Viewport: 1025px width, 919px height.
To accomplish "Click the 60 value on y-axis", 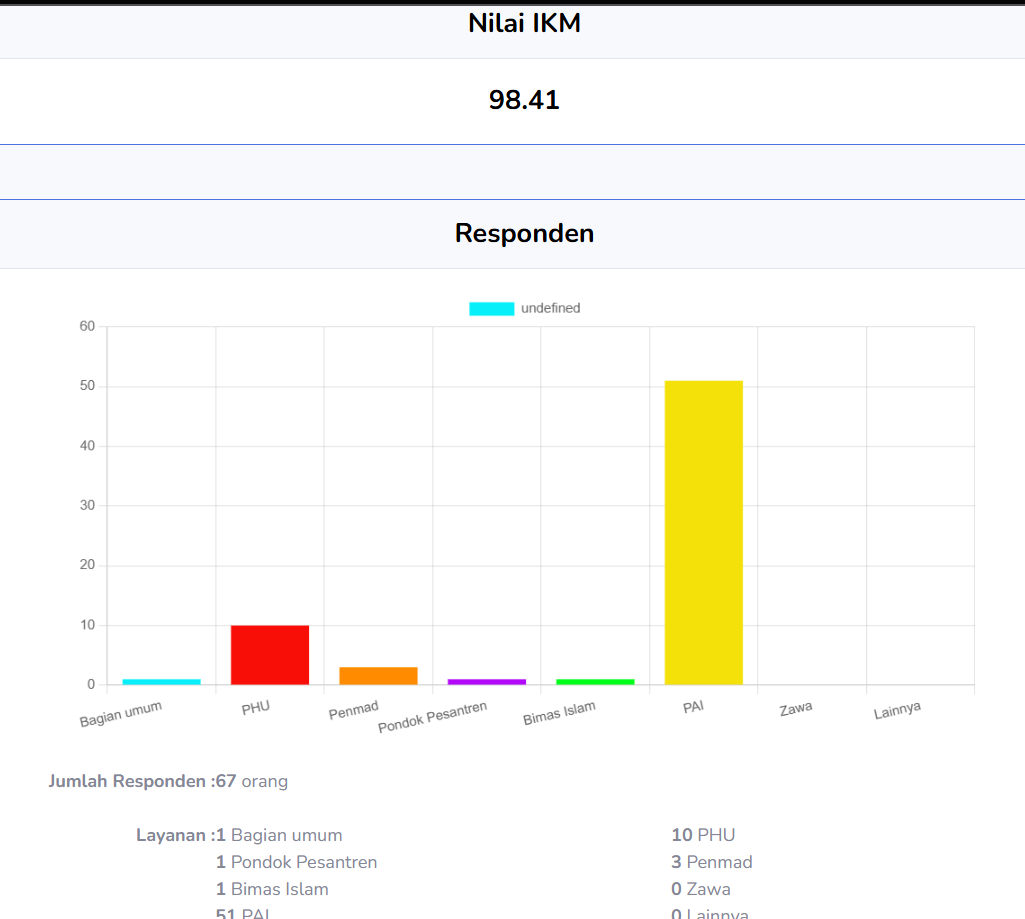I will tap(87, 326).
